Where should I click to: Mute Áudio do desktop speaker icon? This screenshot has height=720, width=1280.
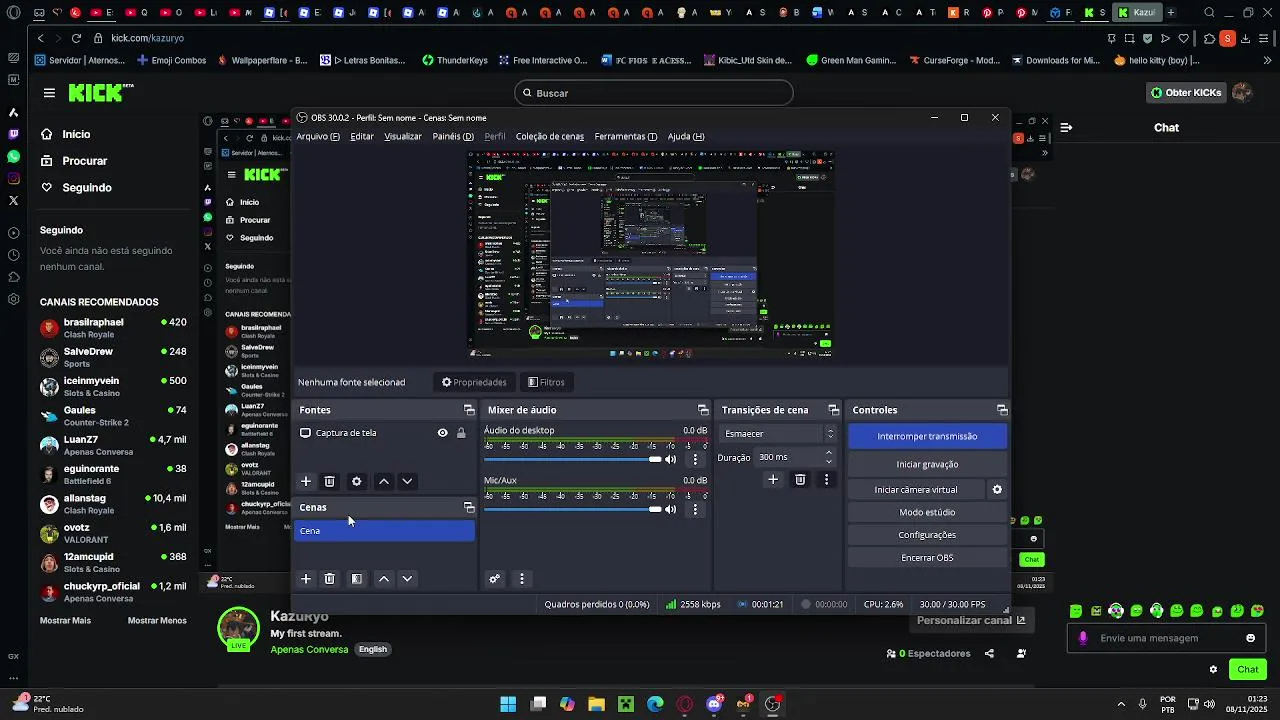670,459
